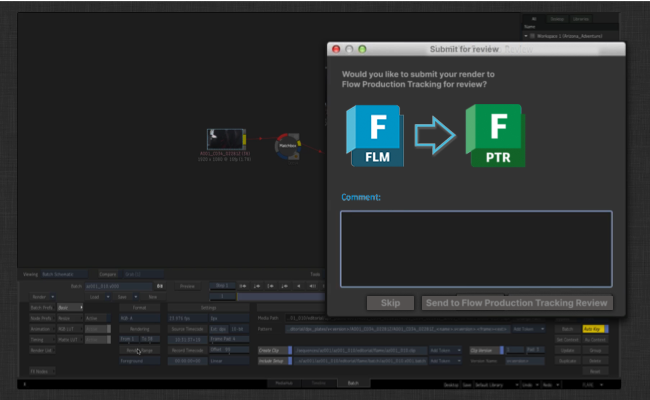Open the Load dropdown arrow
Screen dimensions: 650x400
108,297
